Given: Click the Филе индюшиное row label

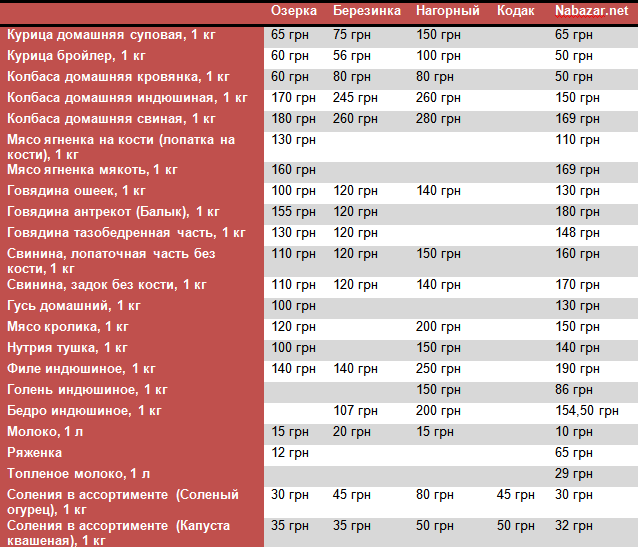Looking at the screenshot, I should (x=81, y=368).
